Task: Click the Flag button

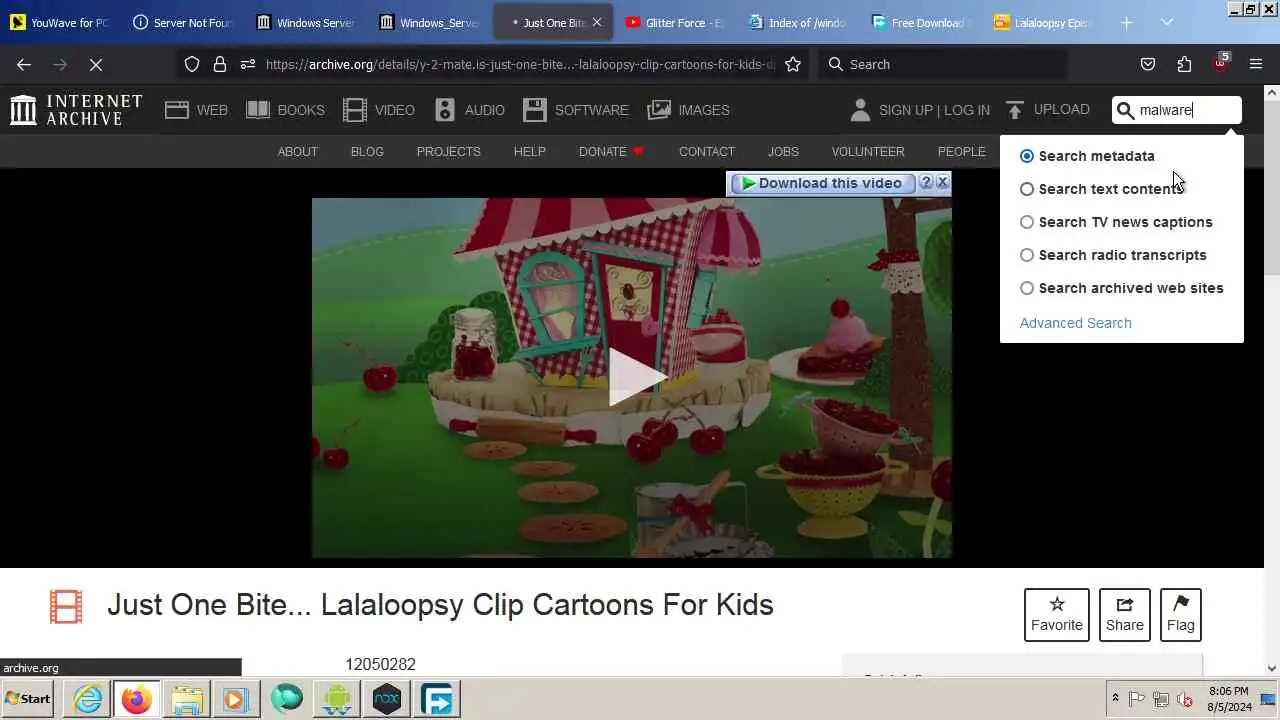Action: point(1181,615)
